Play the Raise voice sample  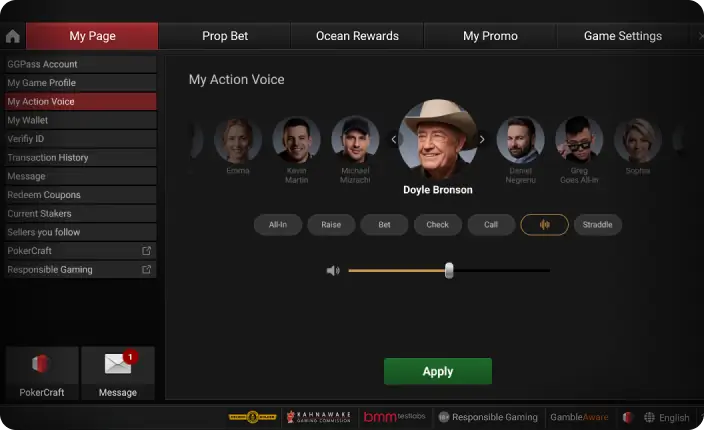pyautogui.click(x=331, y=224)
